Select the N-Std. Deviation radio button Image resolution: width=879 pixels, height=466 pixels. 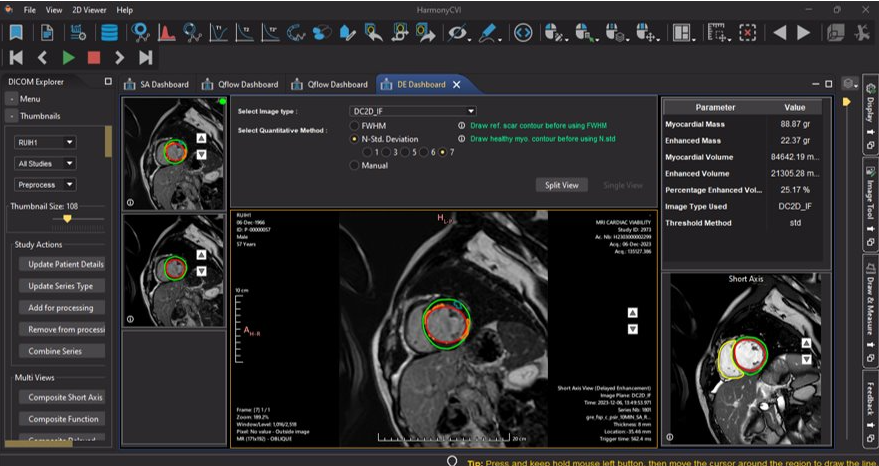point(355,139)
